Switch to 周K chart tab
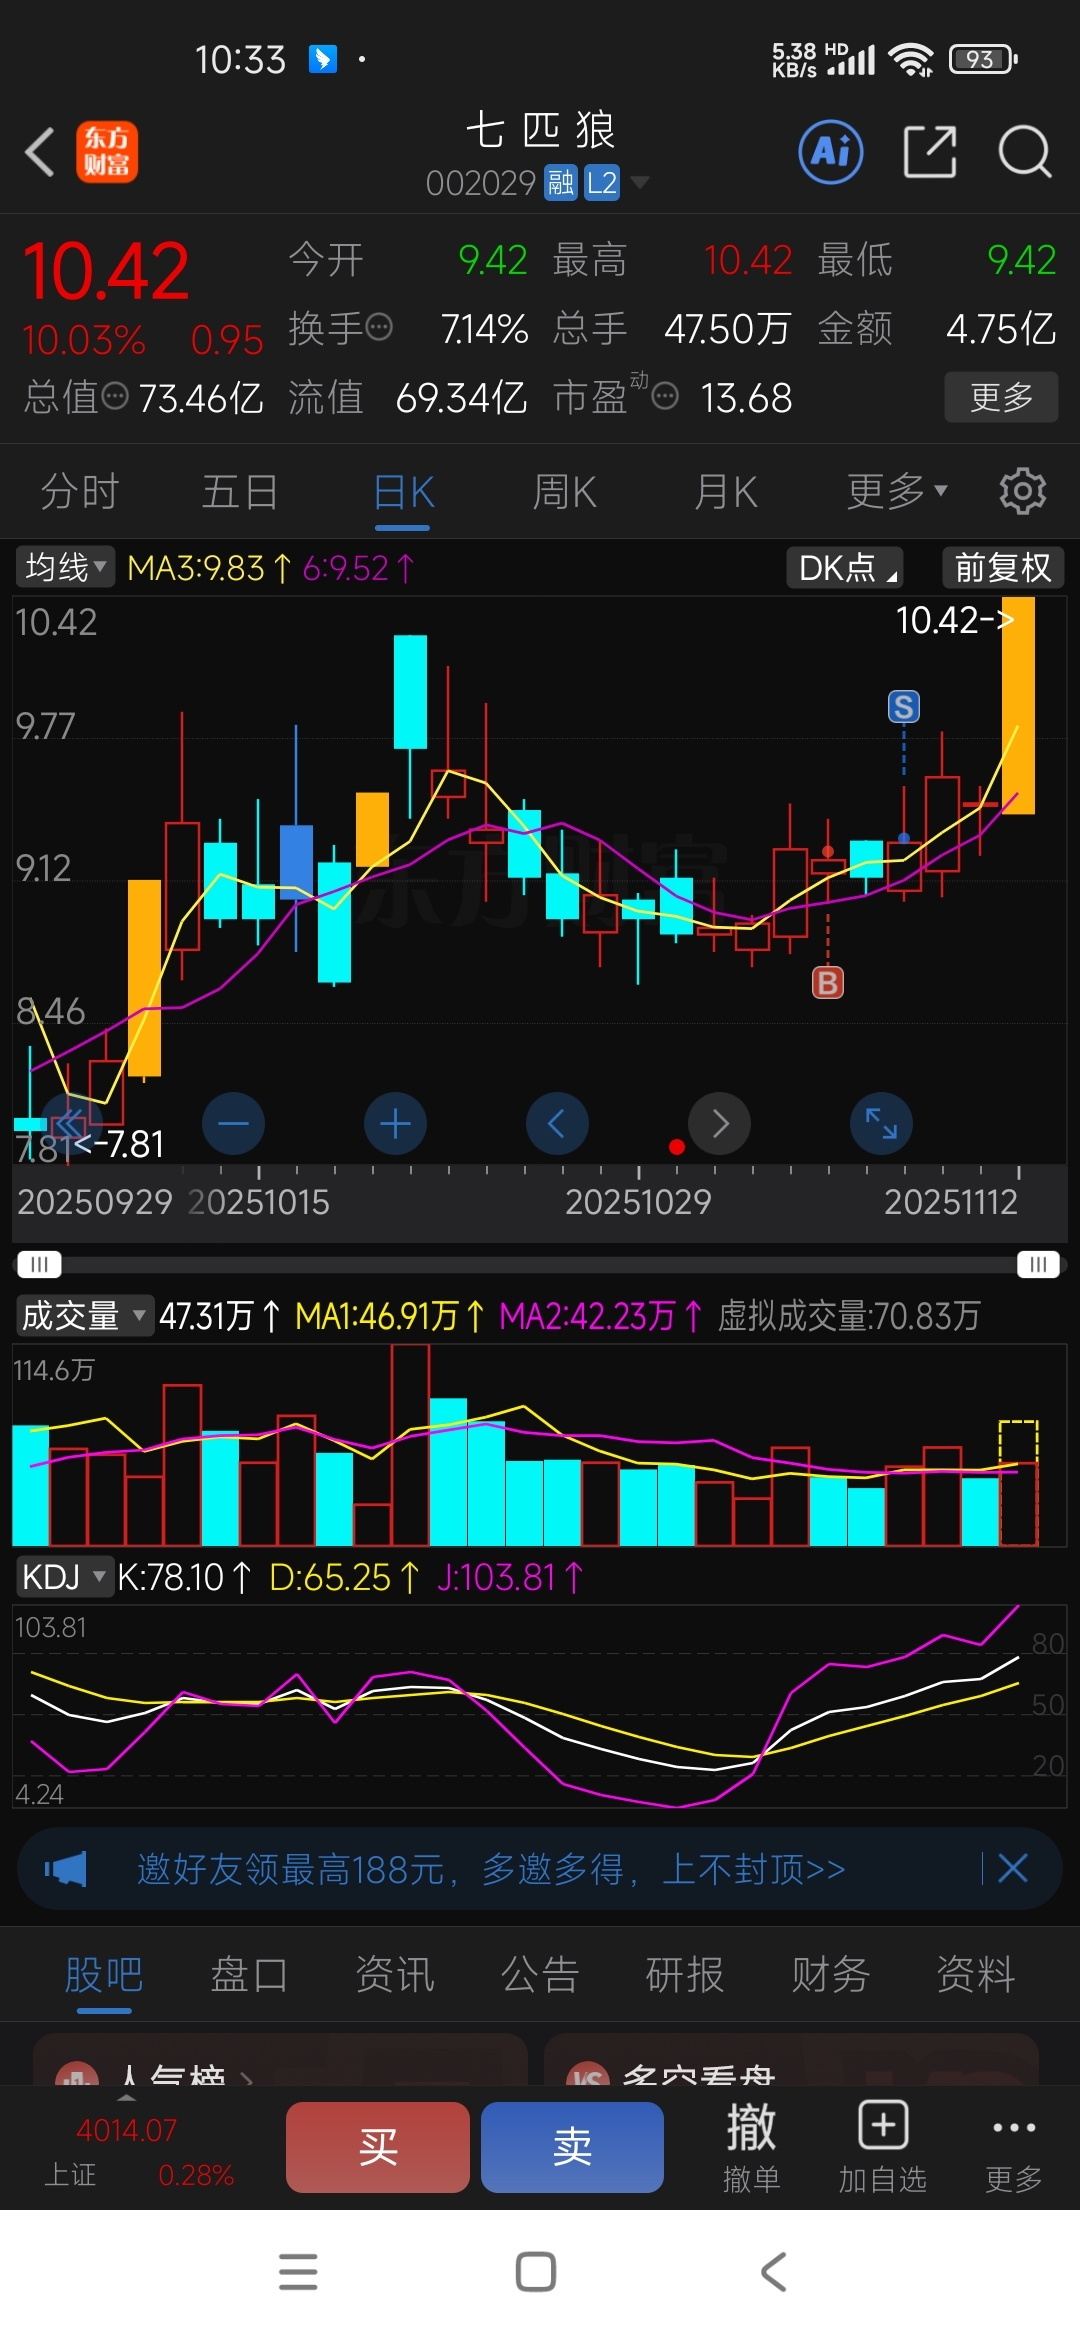Image resolution: width=1080 pixels, height=2340 pixels. pyautogui.click(x=564, y=491)
